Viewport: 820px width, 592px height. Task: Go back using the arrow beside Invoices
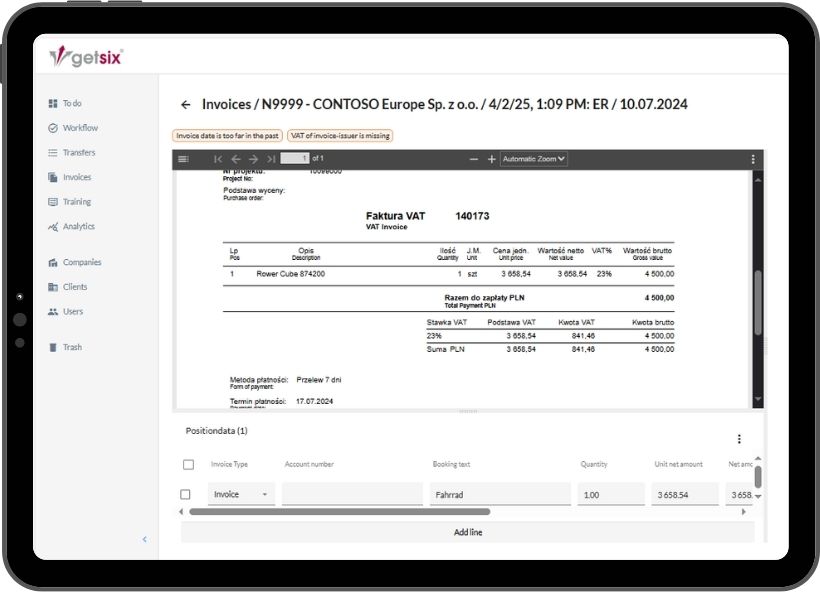(186, 105)
